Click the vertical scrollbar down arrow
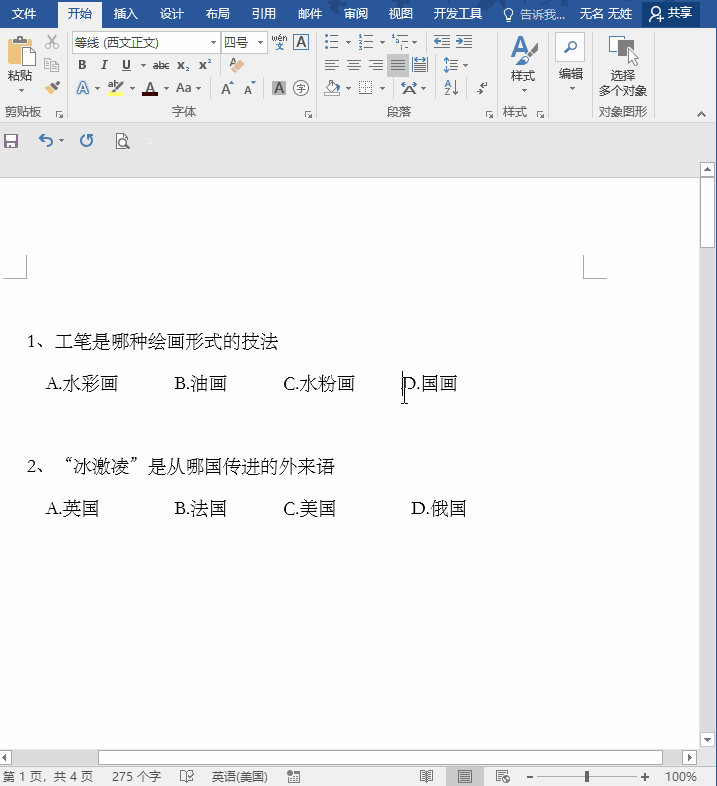 tap(707, 739)
